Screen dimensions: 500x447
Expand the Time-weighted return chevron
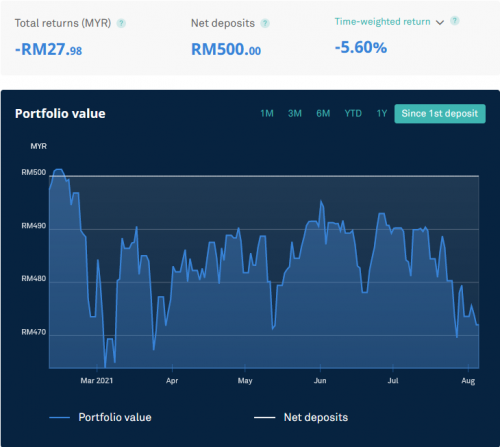[440, 22]
